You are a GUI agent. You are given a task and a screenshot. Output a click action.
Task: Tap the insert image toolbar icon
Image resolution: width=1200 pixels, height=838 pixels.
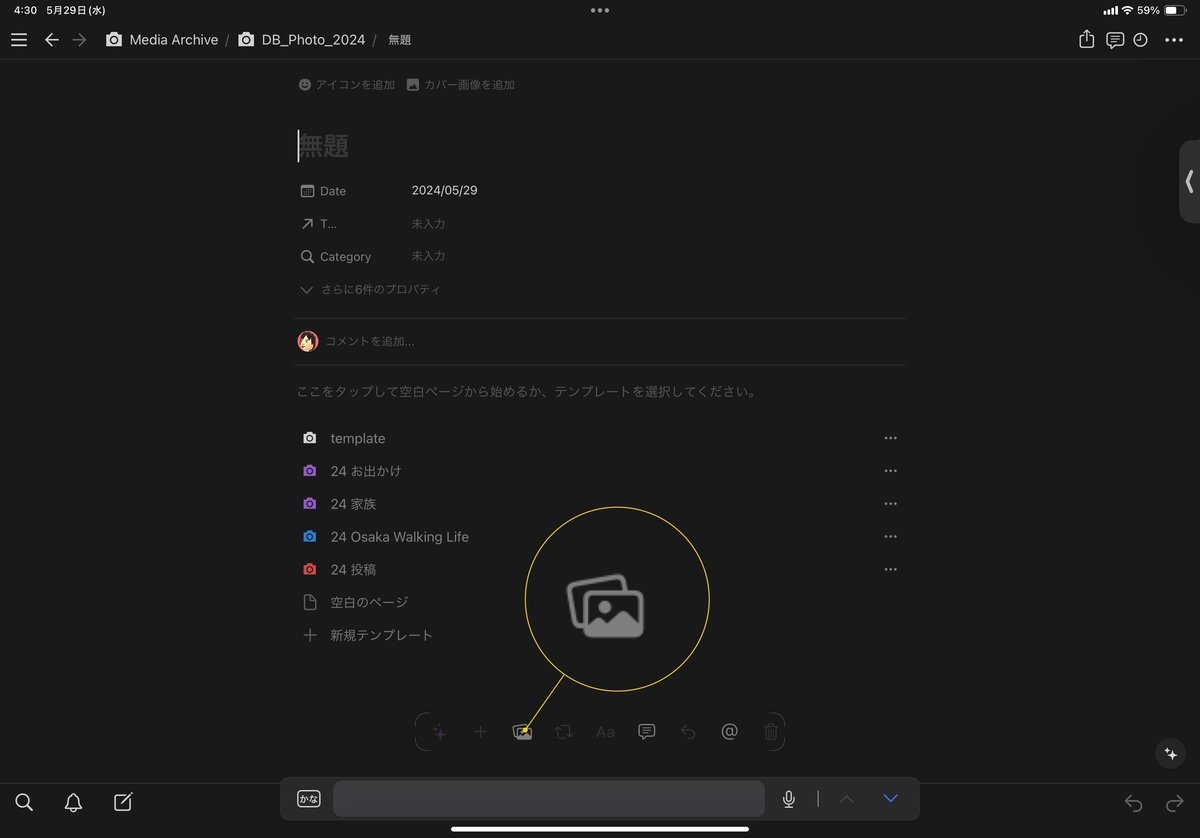coord(522,732)
